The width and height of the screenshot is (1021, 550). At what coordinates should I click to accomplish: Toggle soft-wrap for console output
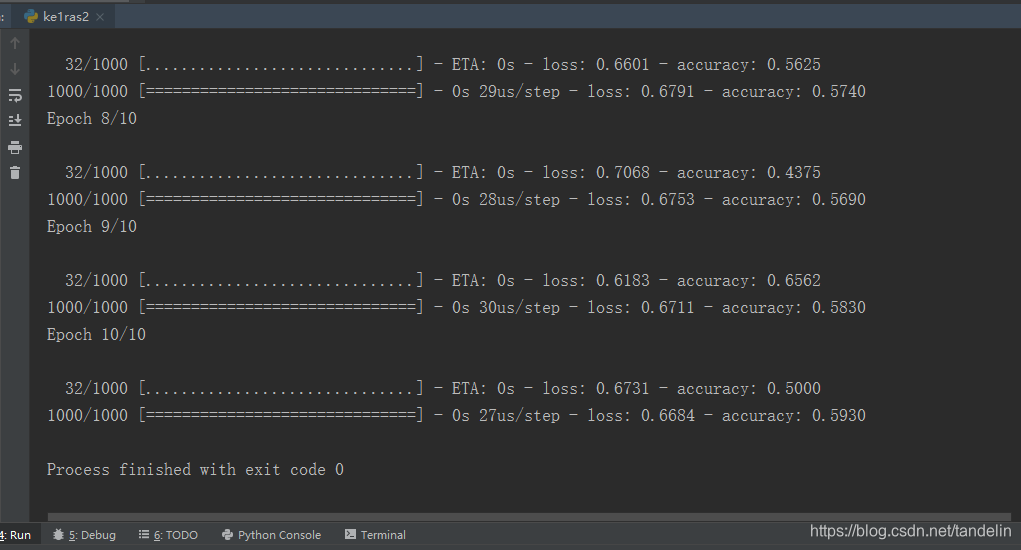coord(15,95)
